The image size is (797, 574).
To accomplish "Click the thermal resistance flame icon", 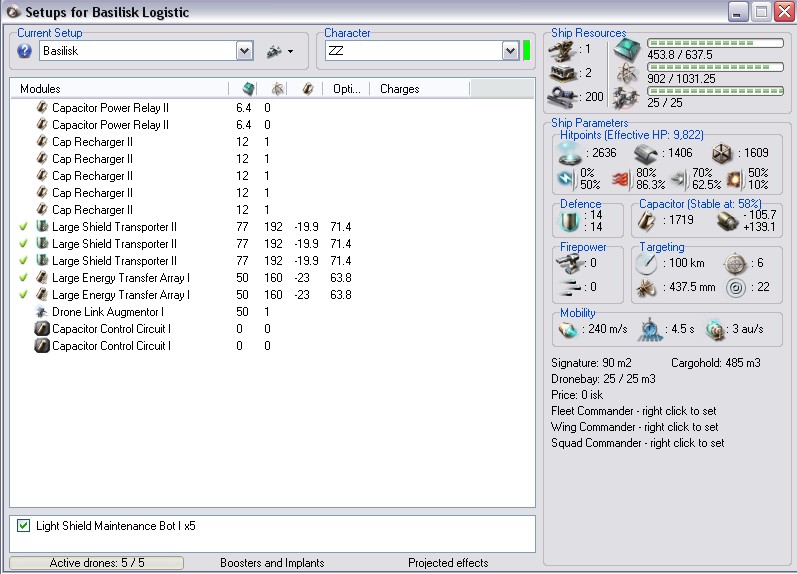I will pos(621,179).
